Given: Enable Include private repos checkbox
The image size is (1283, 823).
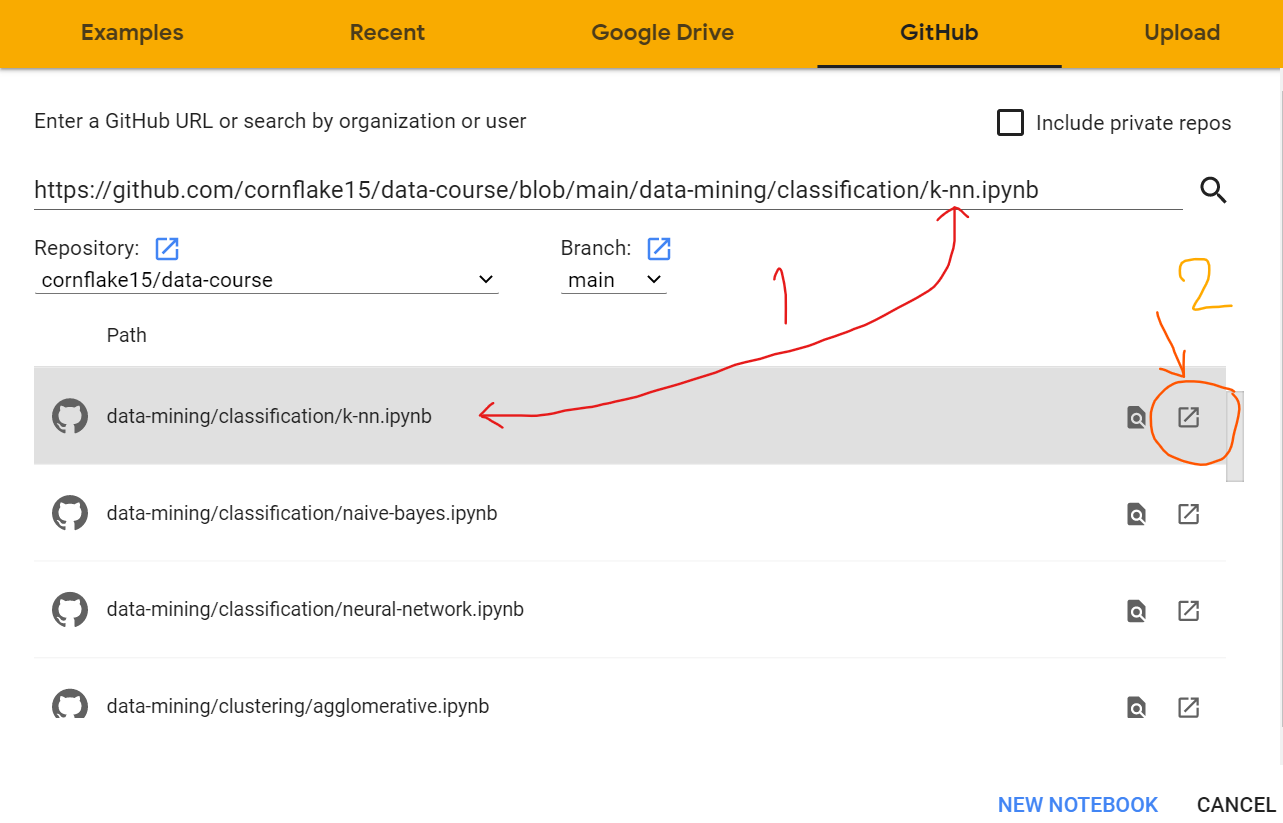Looking at the screenshot, I should tap(1010, 123).
